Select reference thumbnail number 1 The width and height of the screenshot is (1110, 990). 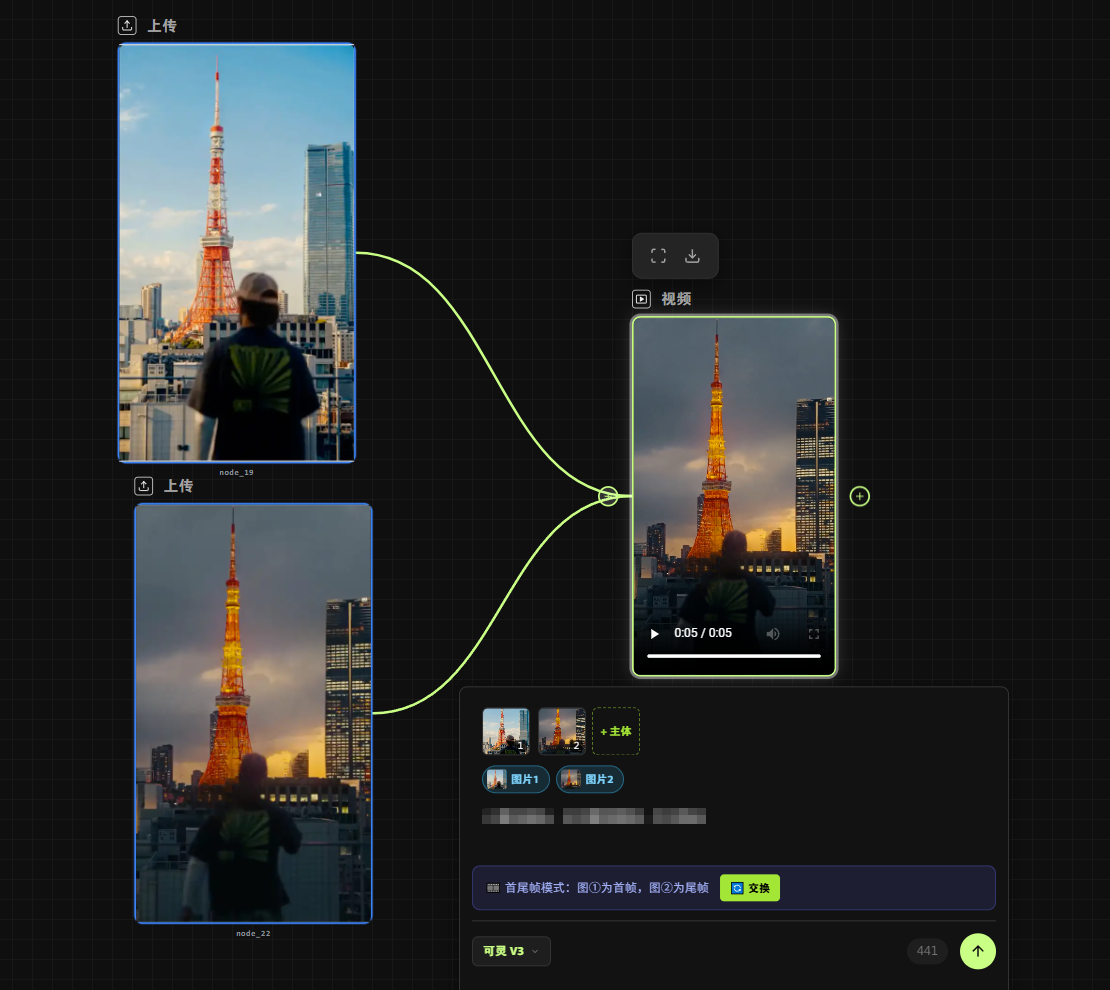point(506,731)
